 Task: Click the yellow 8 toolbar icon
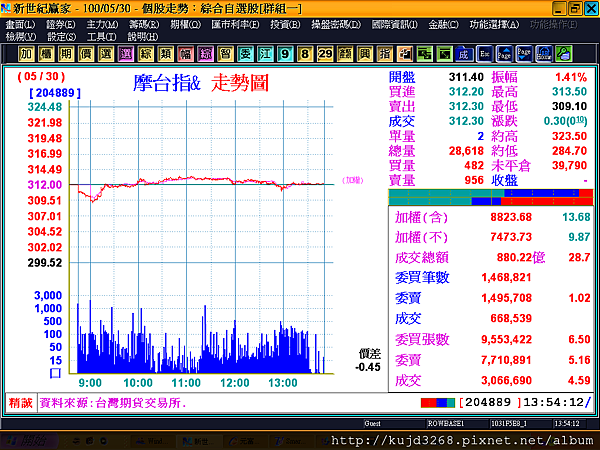305,54
